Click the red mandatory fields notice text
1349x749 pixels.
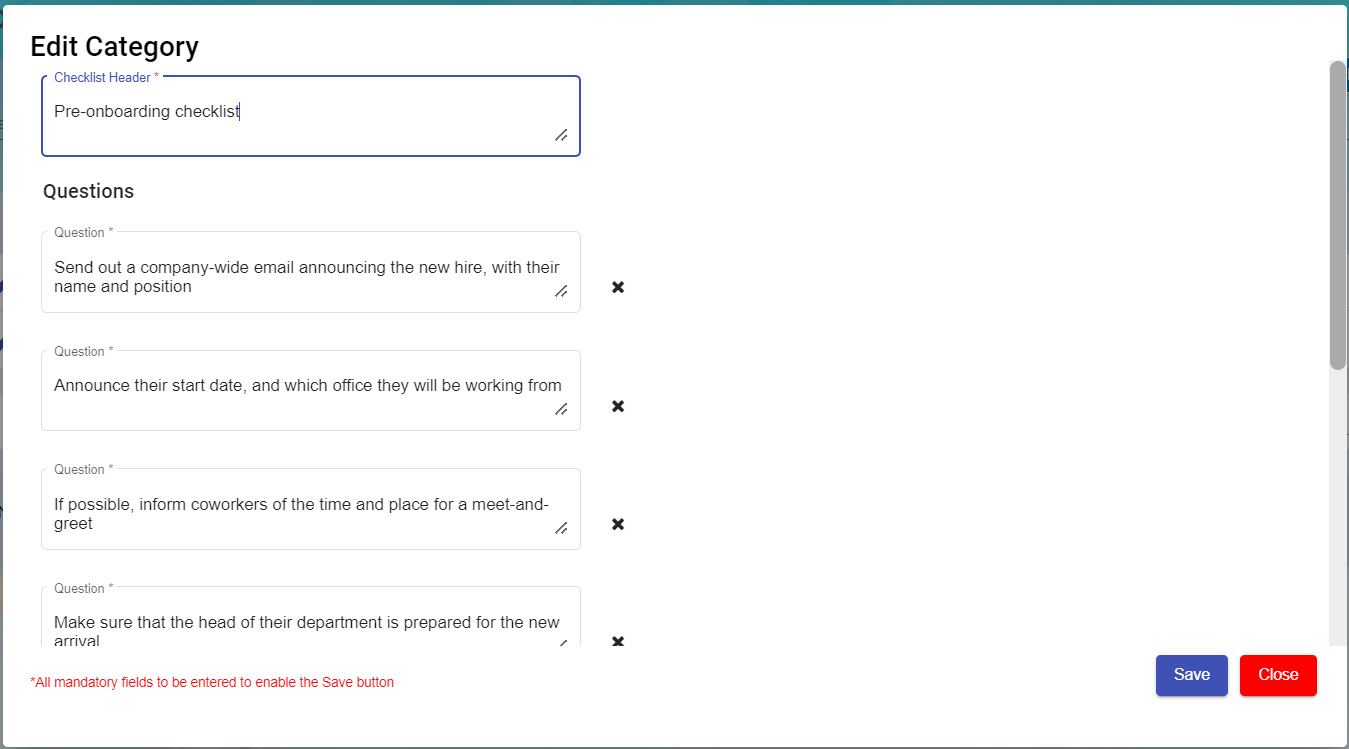(x=212, y=683)
